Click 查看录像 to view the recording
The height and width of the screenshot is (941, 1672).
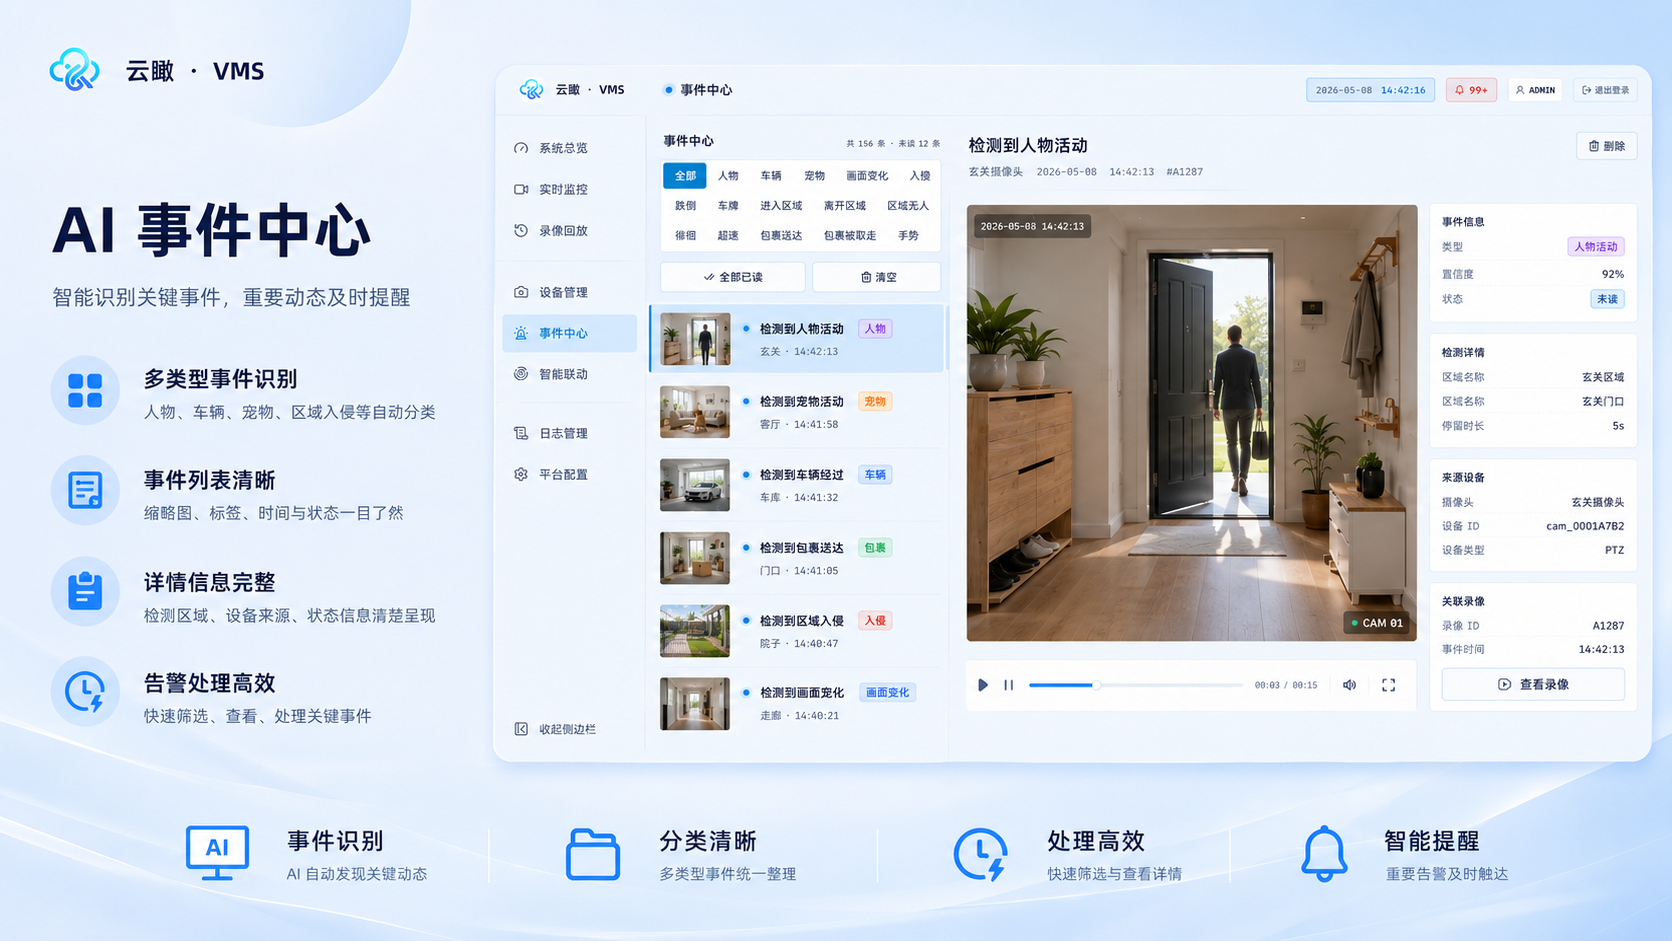pos(1533,684)
